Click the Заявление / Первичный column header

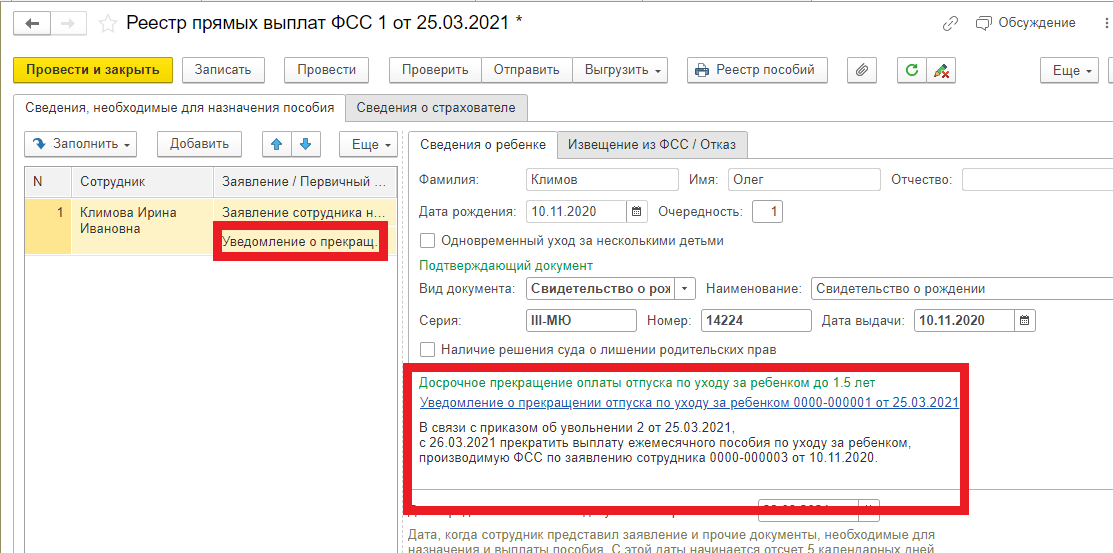(x=305, y=182)
